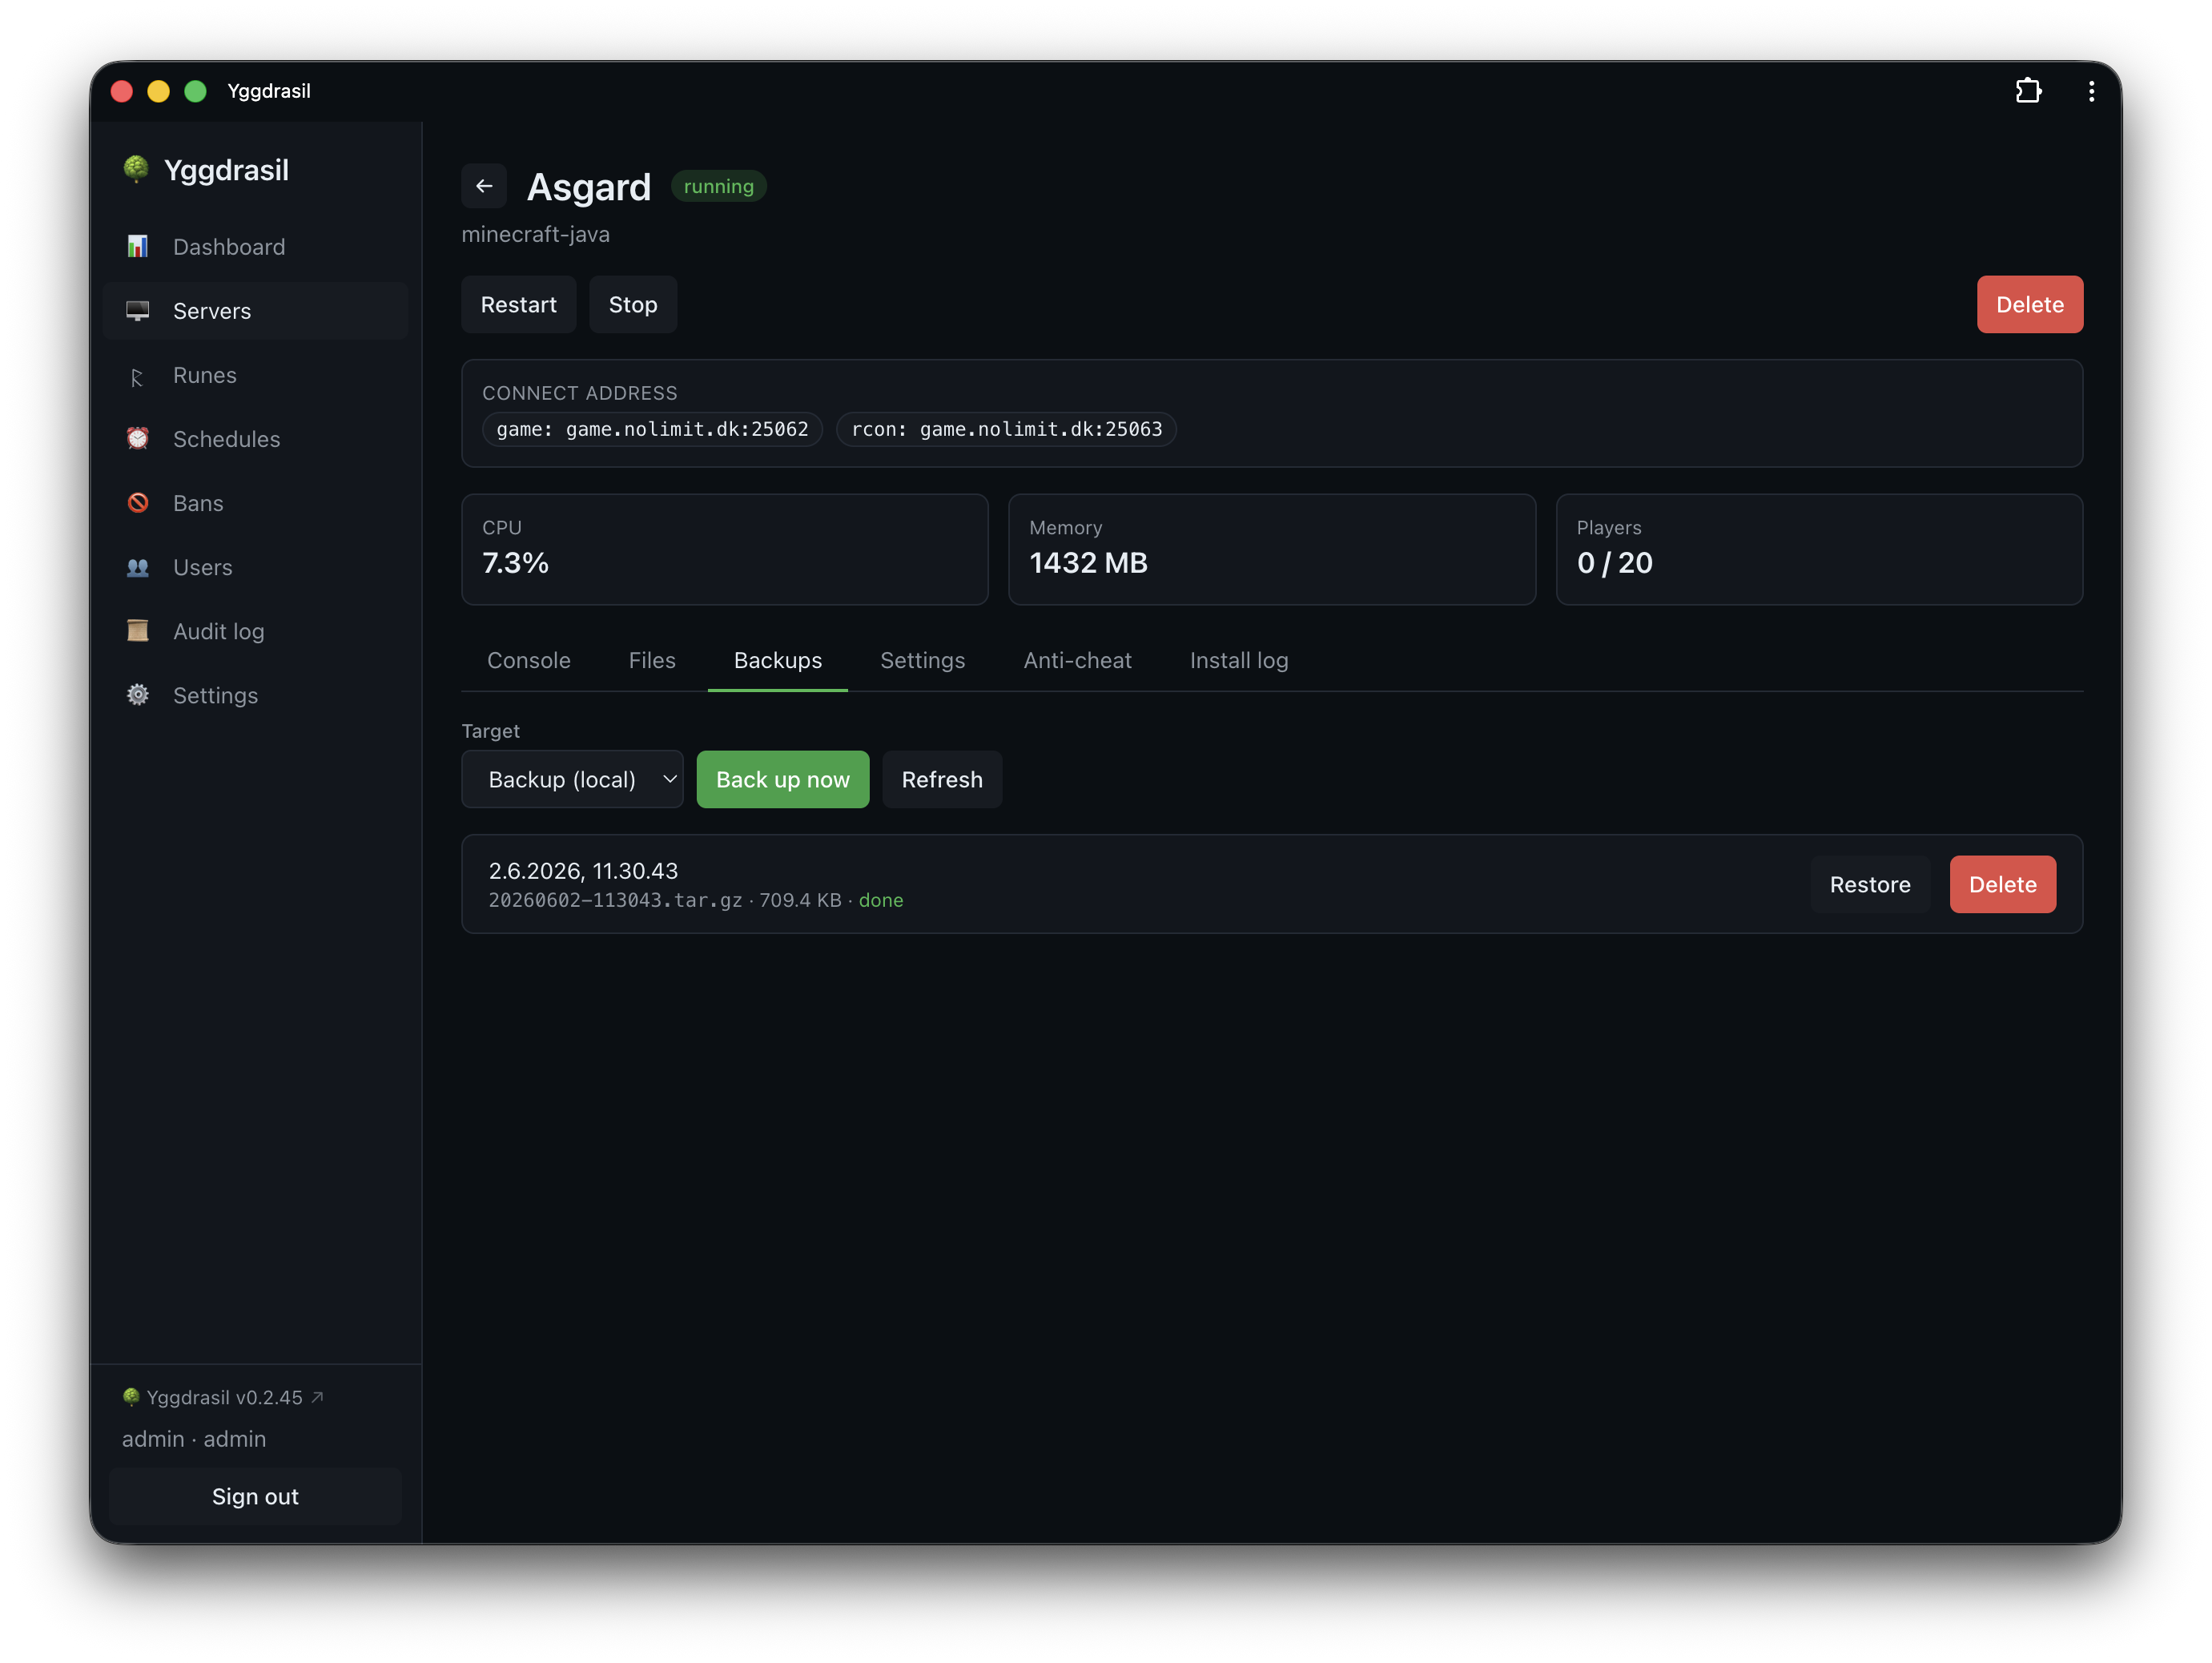This screenshot has height=1663, width=2212.
Task: Restart the Asgard server
Action: tap(518, 304)
